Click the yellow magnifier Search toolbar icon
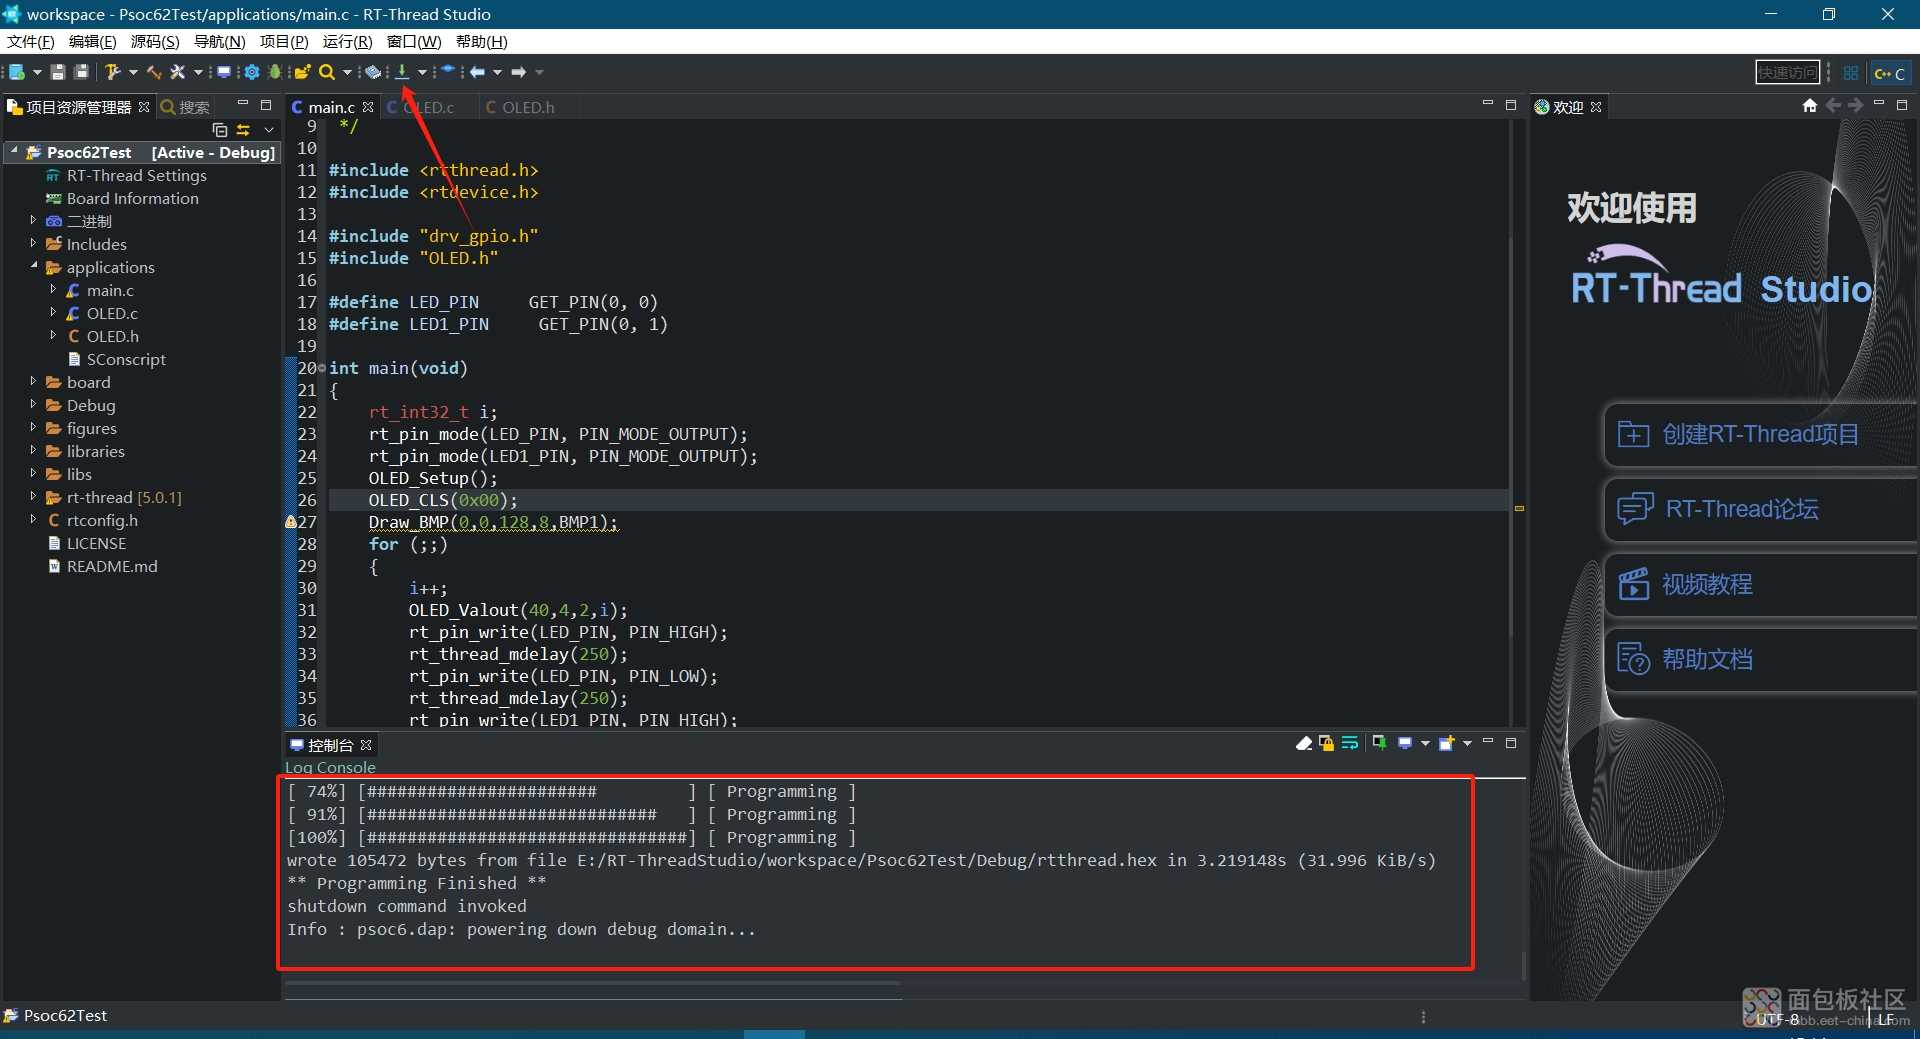 327,72
